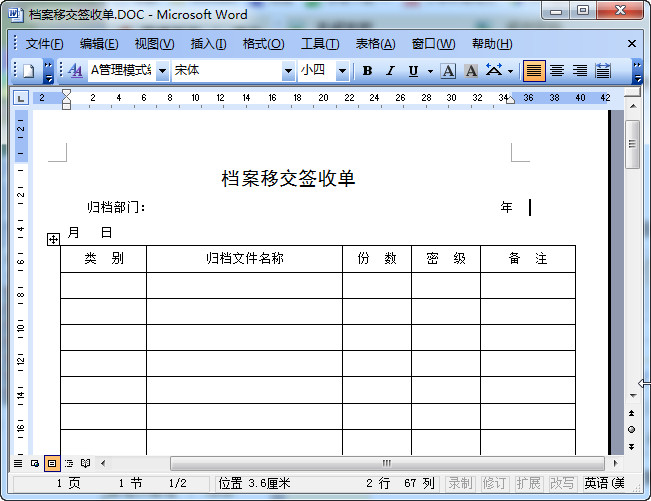Viewport: 651px width, 501px height.
Task: Toggle Underline formatting
Action: [x=413, y=71]
